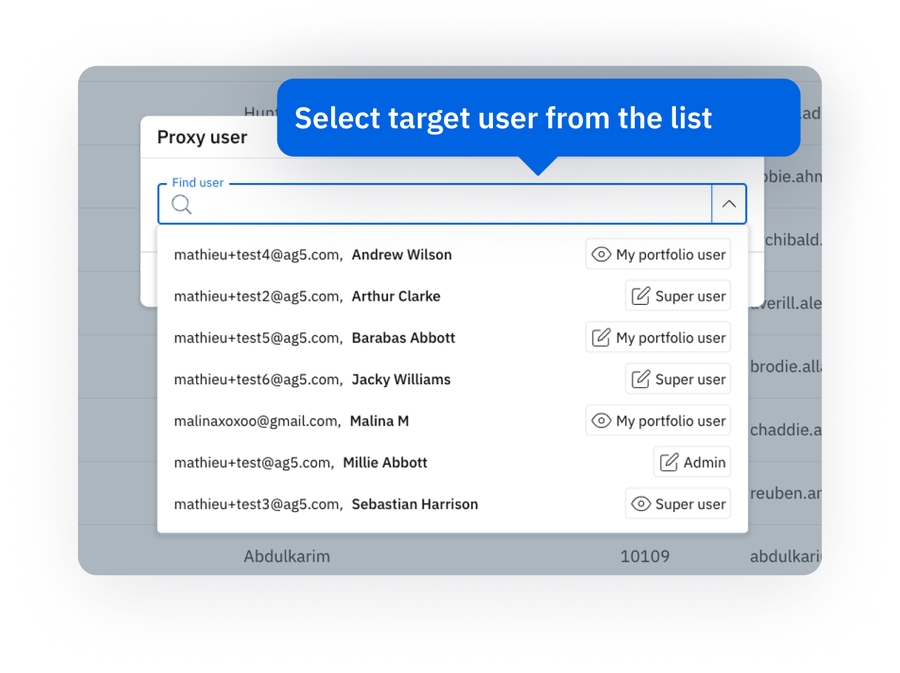Select Arthur Clarke from the user list
Viewport: 900px width, 673px height.
coord(395,296)
